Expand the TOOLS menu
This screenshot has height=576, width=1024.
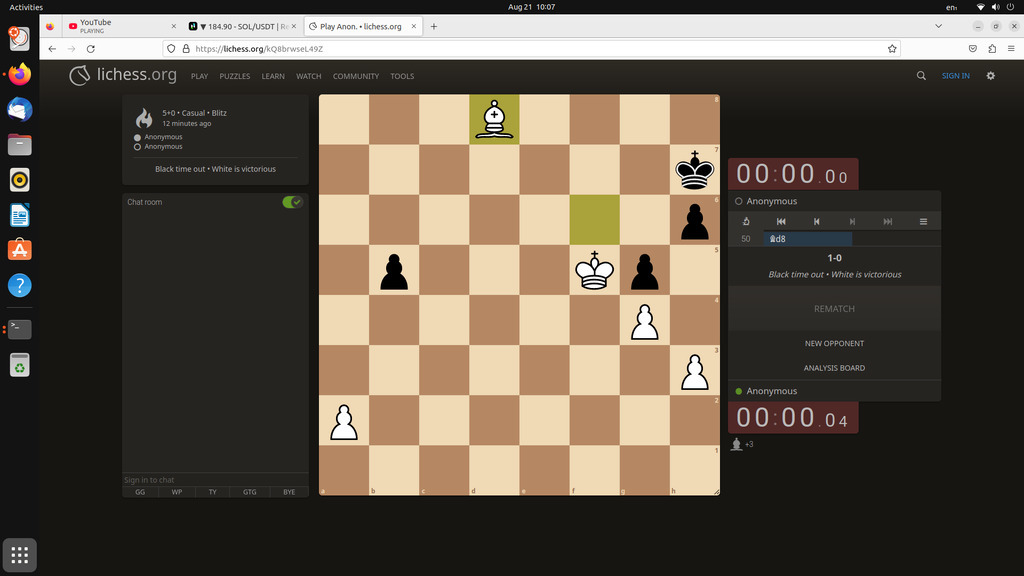[402, 76]
